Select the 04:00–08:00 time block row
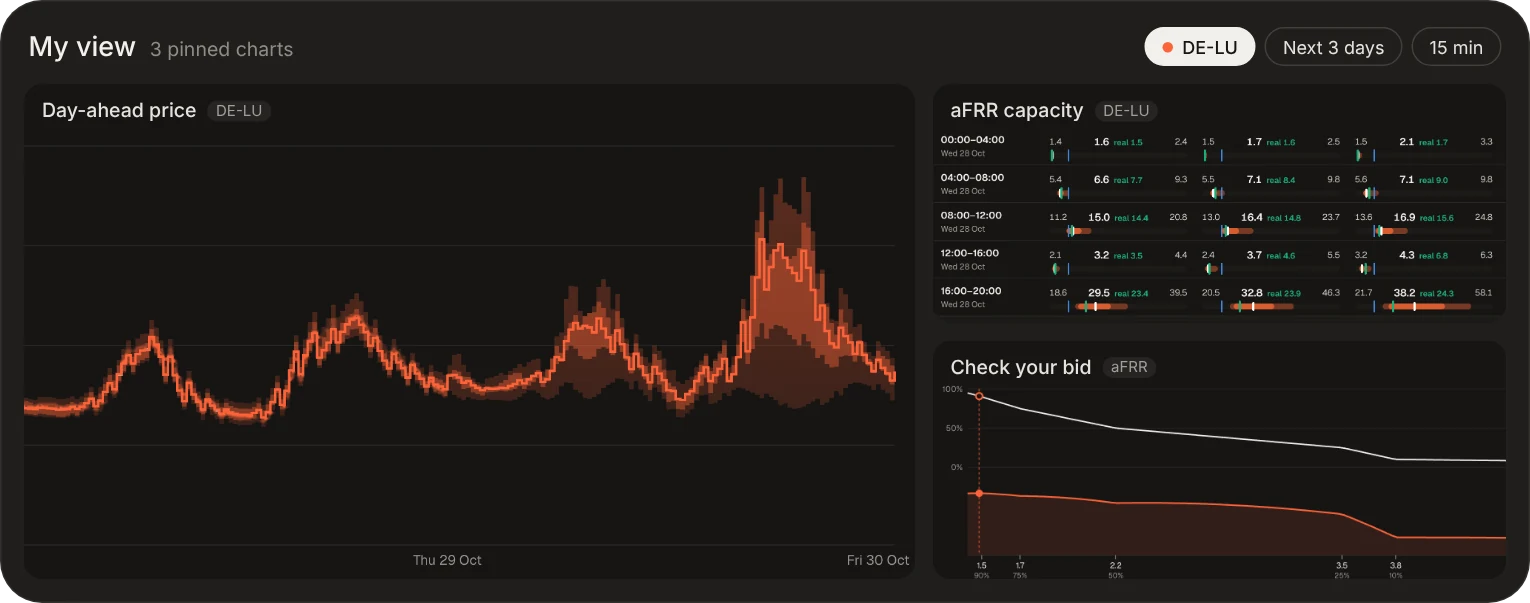1530x603 pixels. tap(1219, 184)
